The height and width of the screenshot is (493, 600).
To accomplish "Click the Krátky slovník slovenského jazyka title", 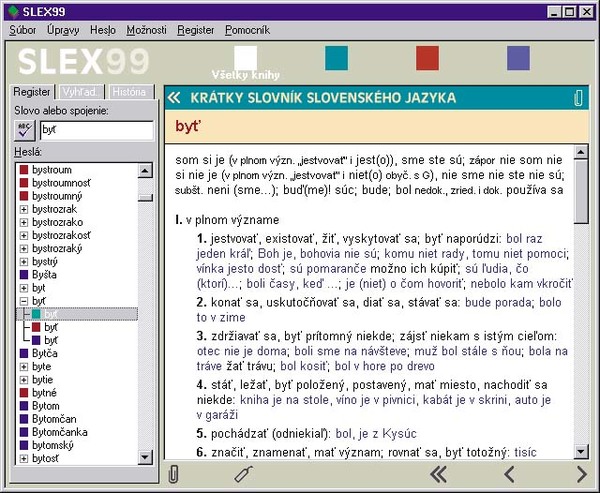I will coord(323,98).
